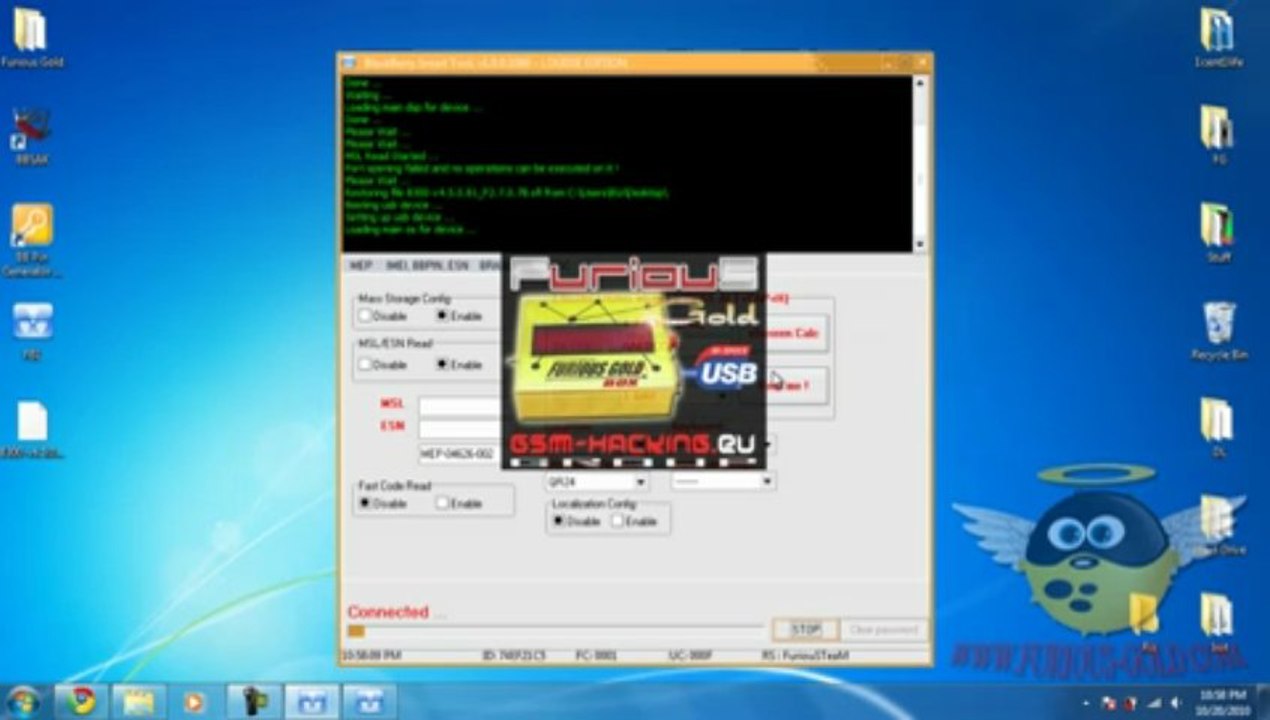Open the white document file on desktop
1270x720 pixels.
(31, 428)
